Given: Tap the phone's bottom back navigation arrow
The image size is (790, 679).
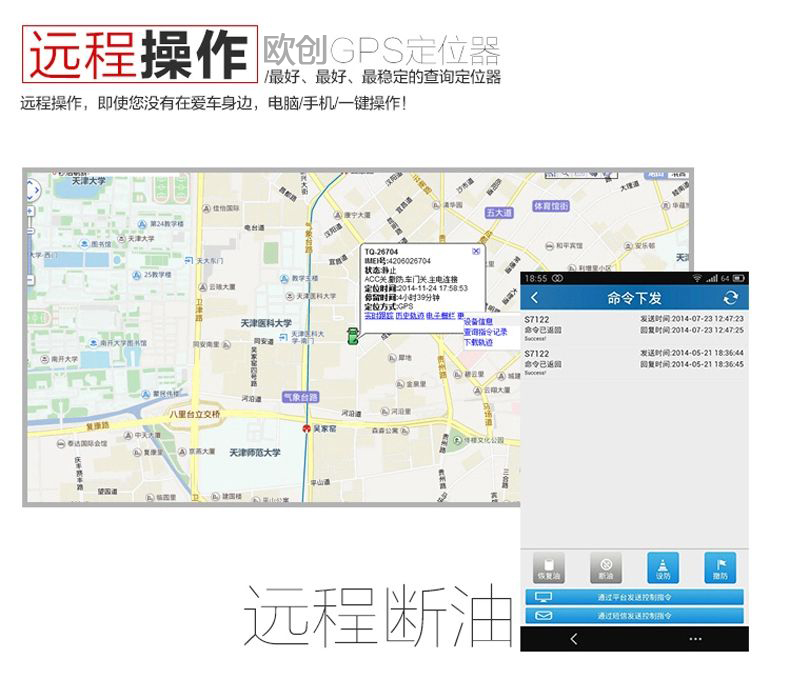Looking at the screenshot, I should [574, 639].
